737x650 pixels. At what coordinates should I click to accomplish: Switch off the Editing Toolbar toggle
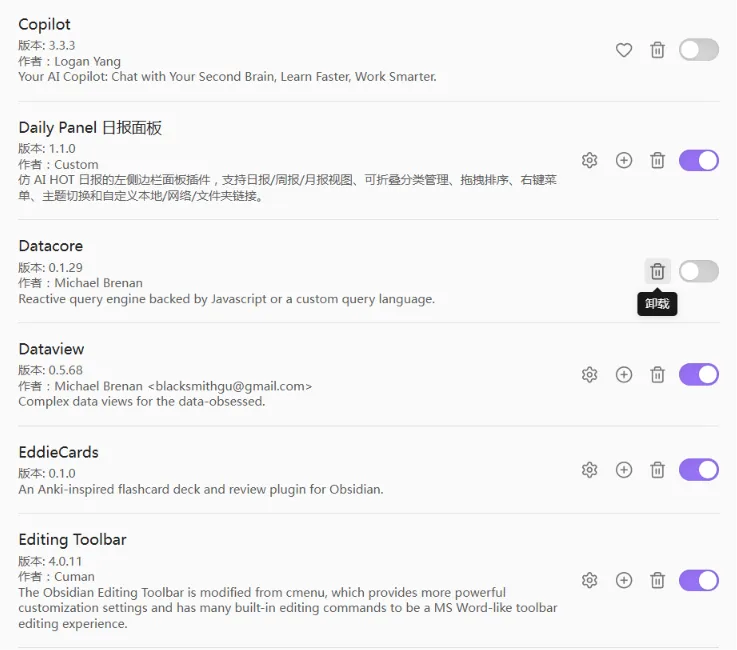[698, 580]
